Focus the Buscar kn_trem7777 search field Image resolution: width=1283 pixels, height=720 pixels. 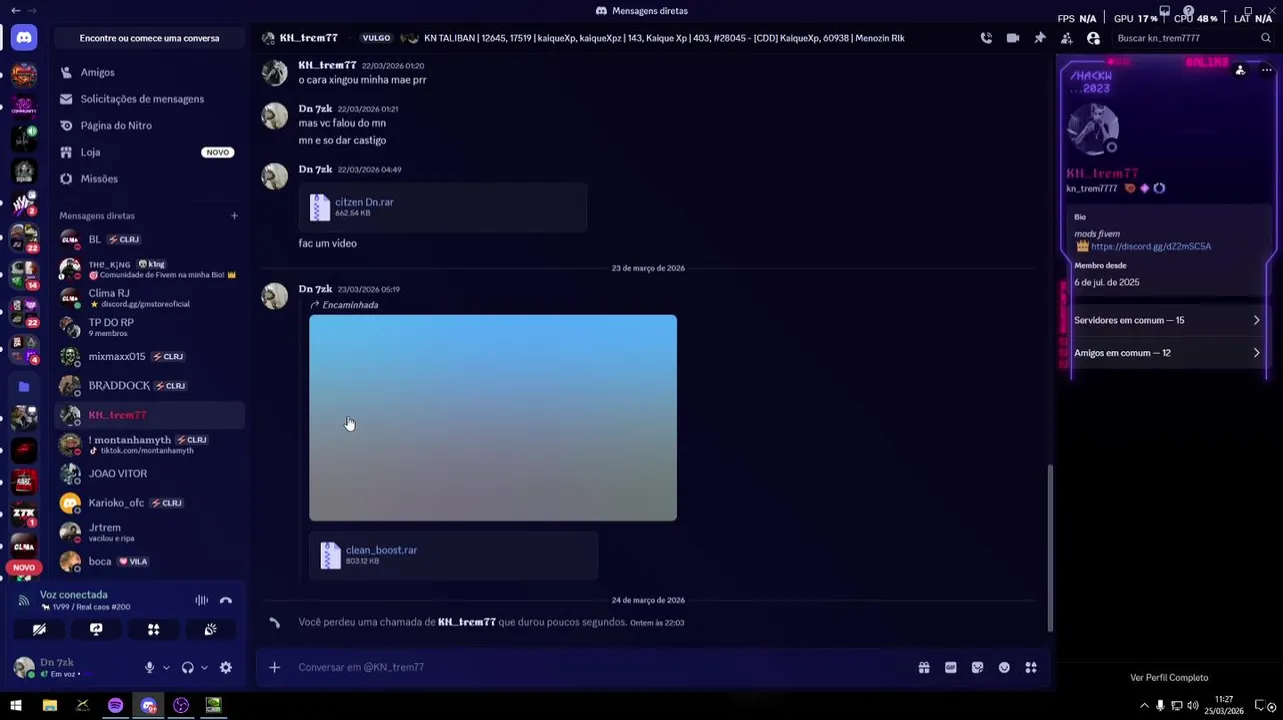point(1195,38)
